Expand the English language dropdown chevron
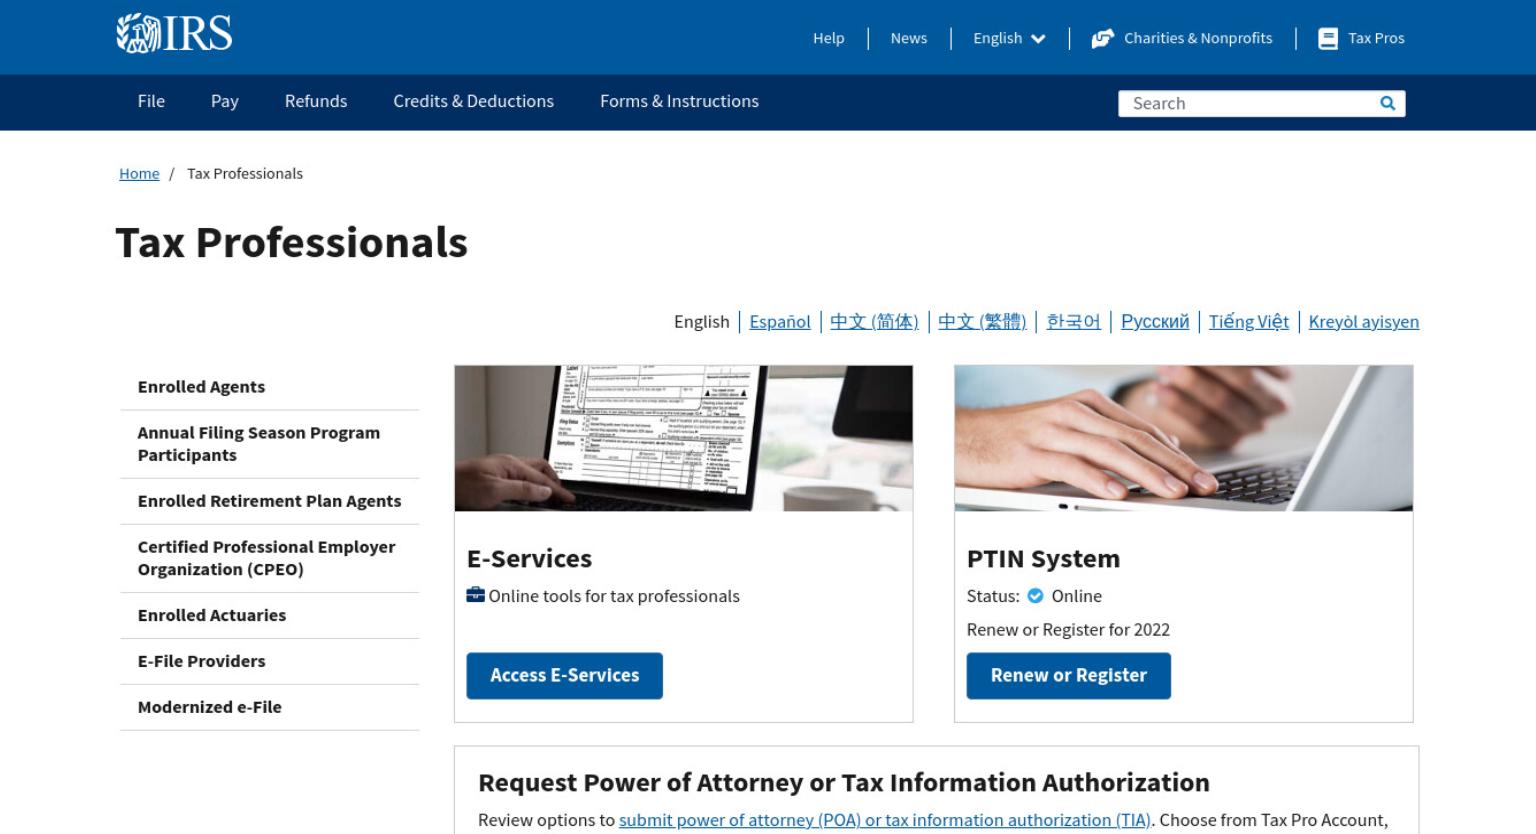This screenshot has height=834, width=1536. (1038, 39)
